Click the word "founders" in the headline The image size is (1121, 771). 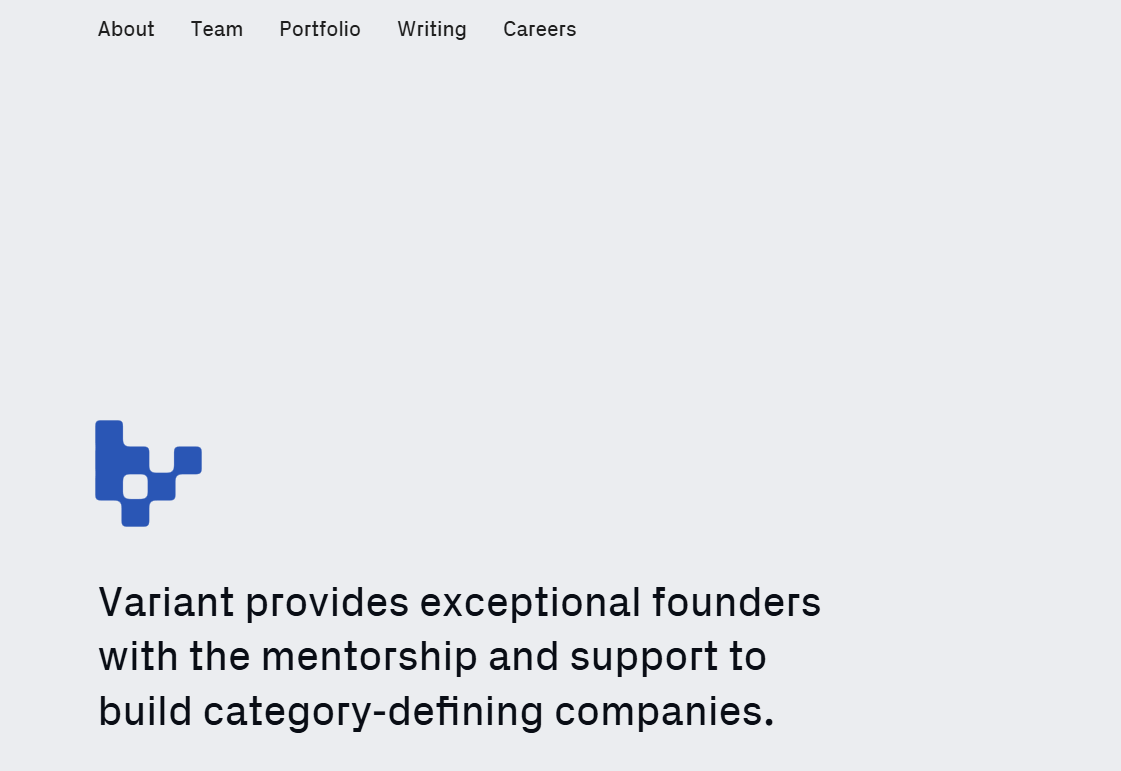(x=737, y=603)
